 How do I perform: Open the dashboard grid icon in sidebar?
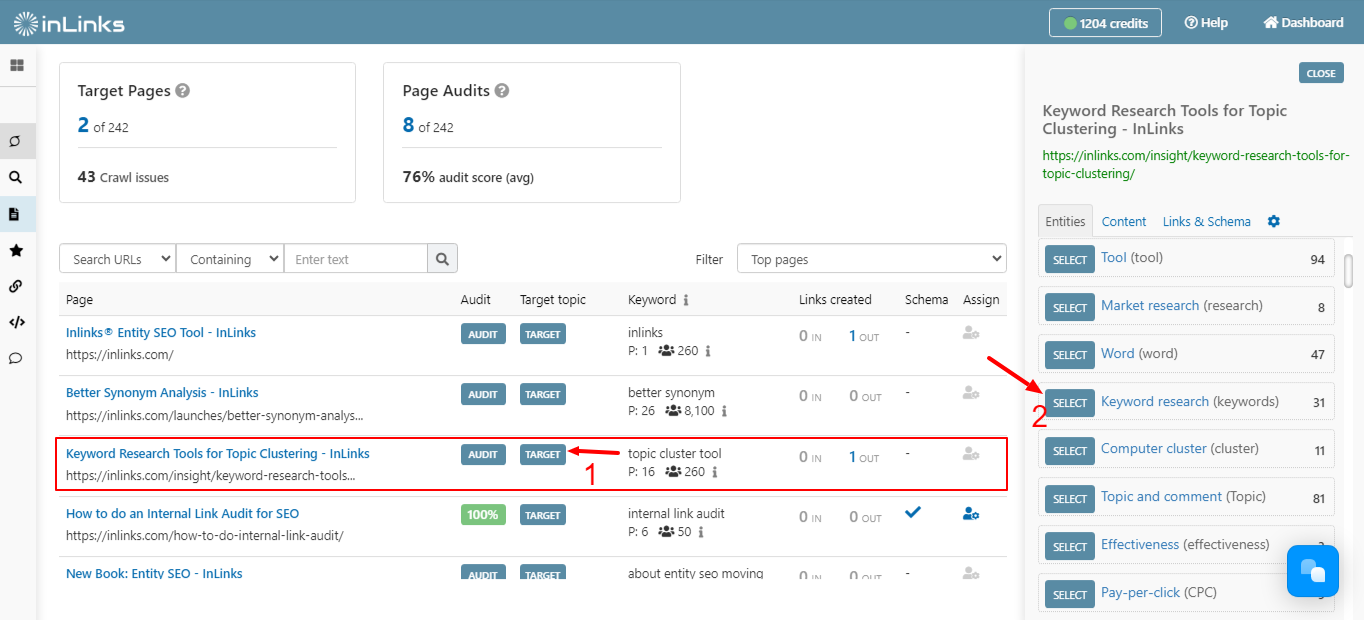pos(16,65)
